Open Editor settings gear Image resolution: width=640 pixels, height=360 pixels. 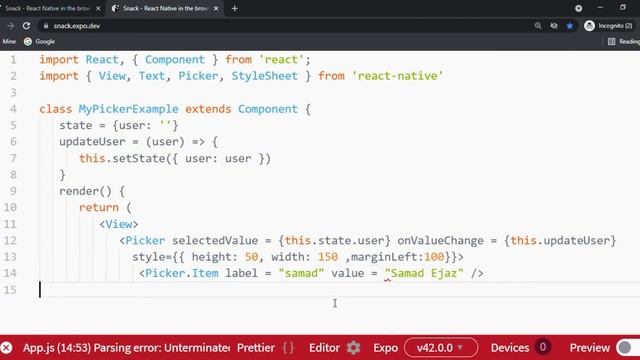click(353, 348)
